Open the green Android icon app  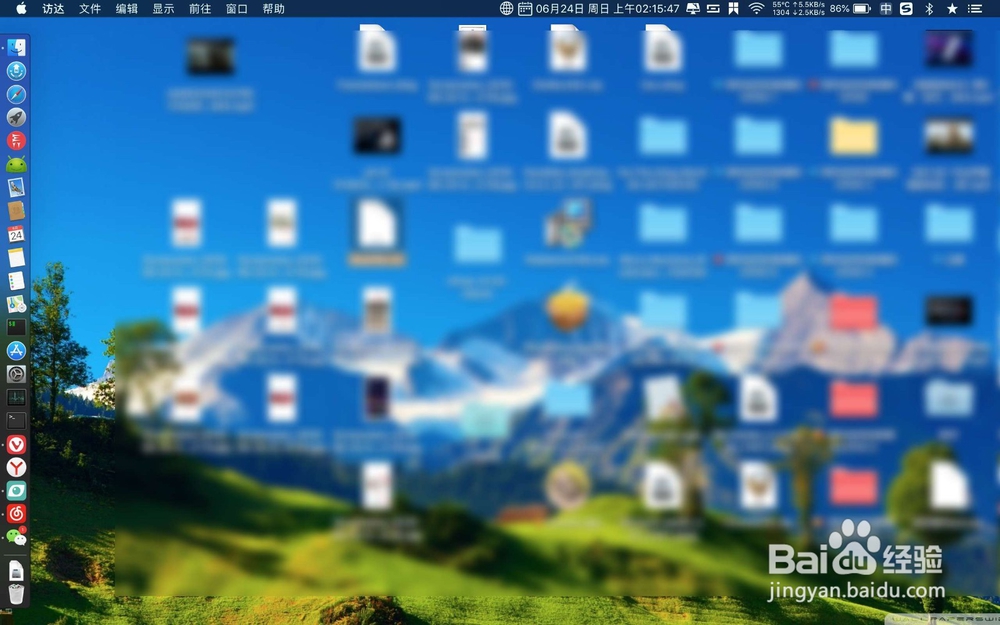[16, 165]
